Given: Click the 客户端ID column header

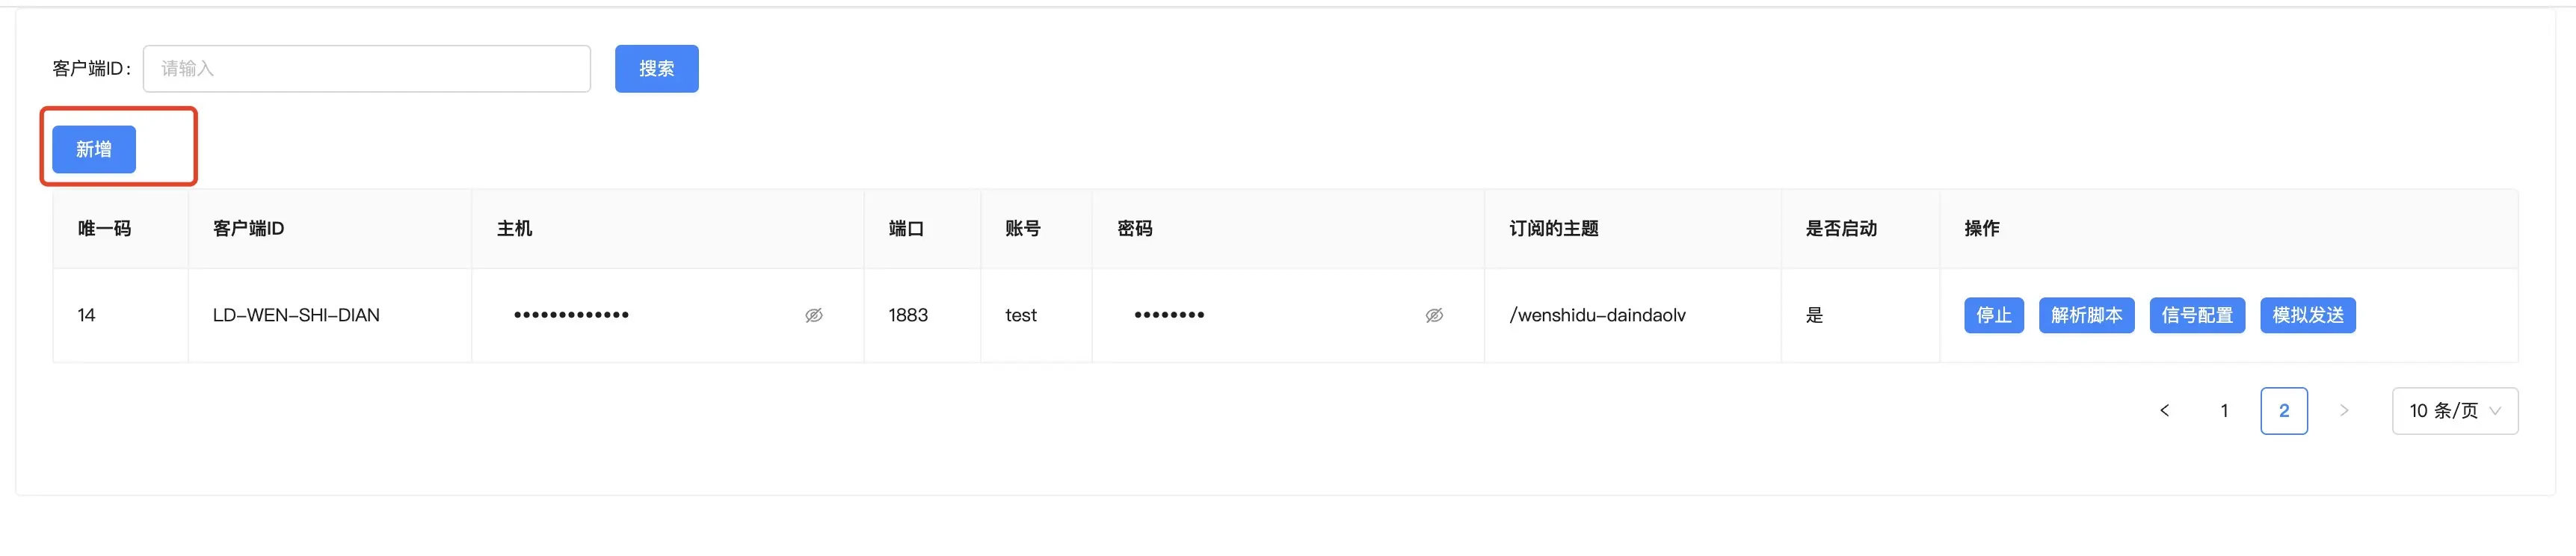Looking at the screenshot, I should coord(249,228).
